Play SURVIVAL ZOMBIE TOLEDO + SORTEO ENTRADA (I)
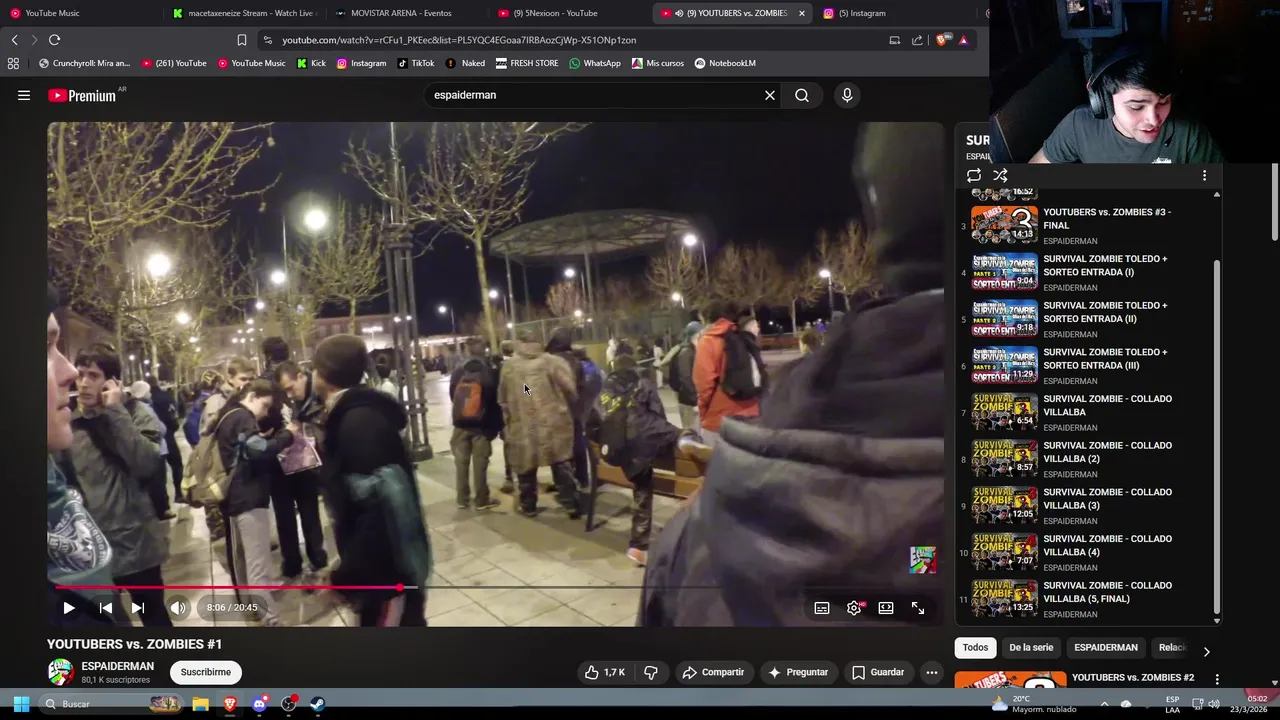Viewport: 1280px width, 720px height. [x=1090, y=272]
